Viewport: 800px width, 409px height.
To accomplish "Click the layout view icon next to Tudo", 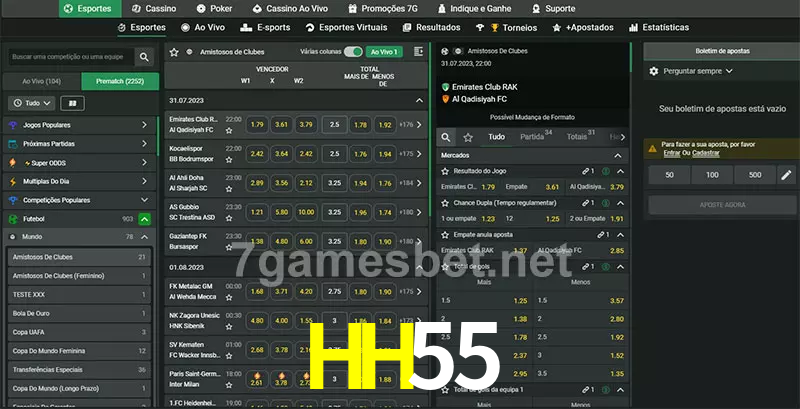I will point(72,103).
